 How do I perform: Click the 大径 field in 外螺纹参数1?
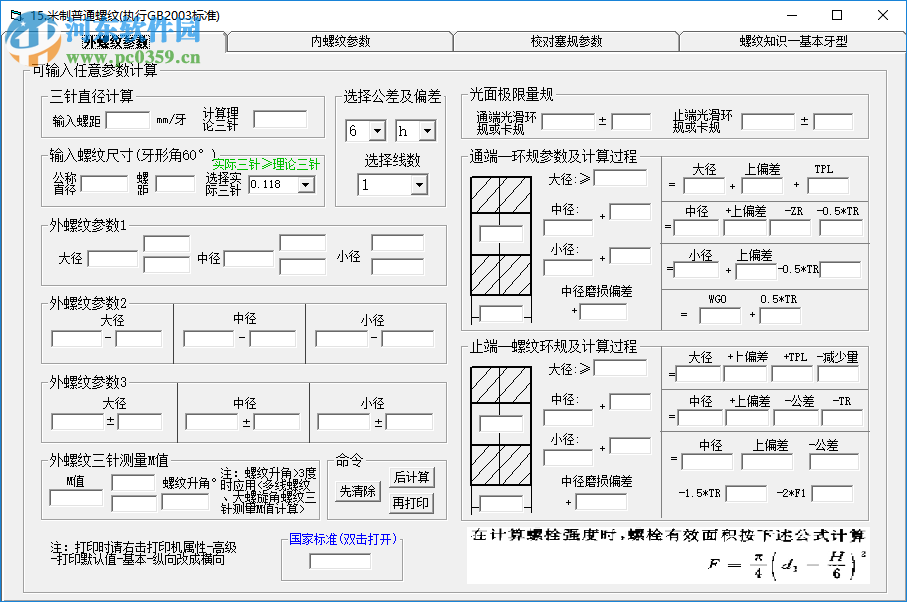[x=111, y=257]
